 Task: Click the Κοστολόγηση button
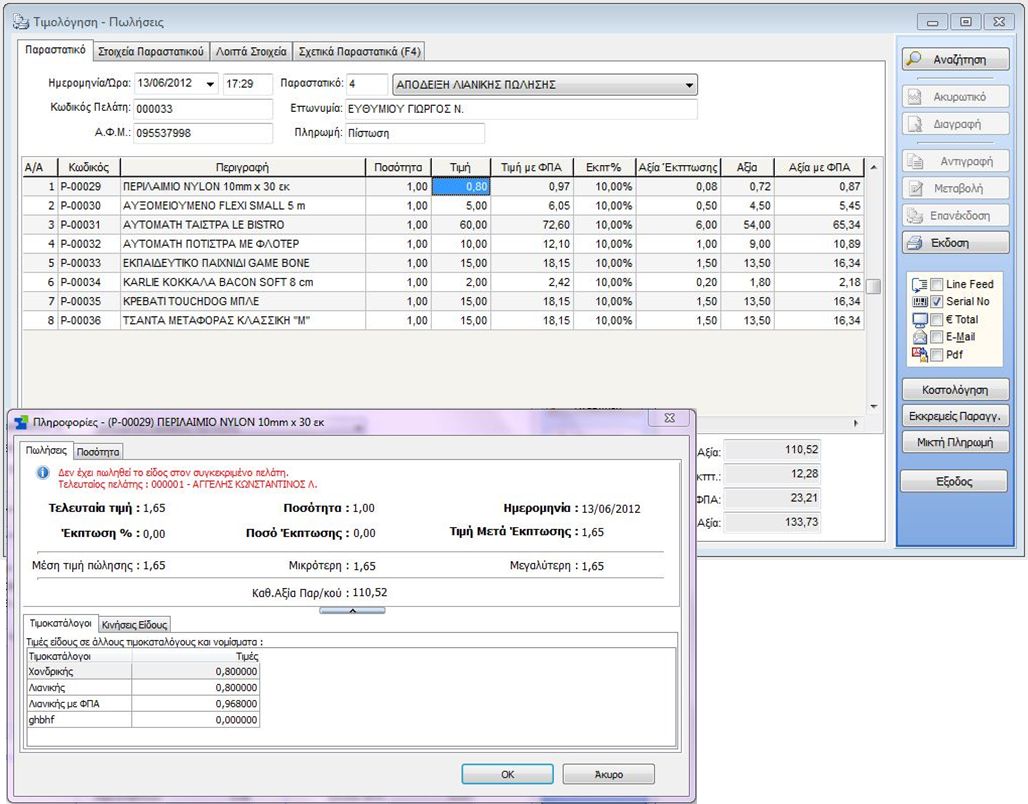click(955, 389)
